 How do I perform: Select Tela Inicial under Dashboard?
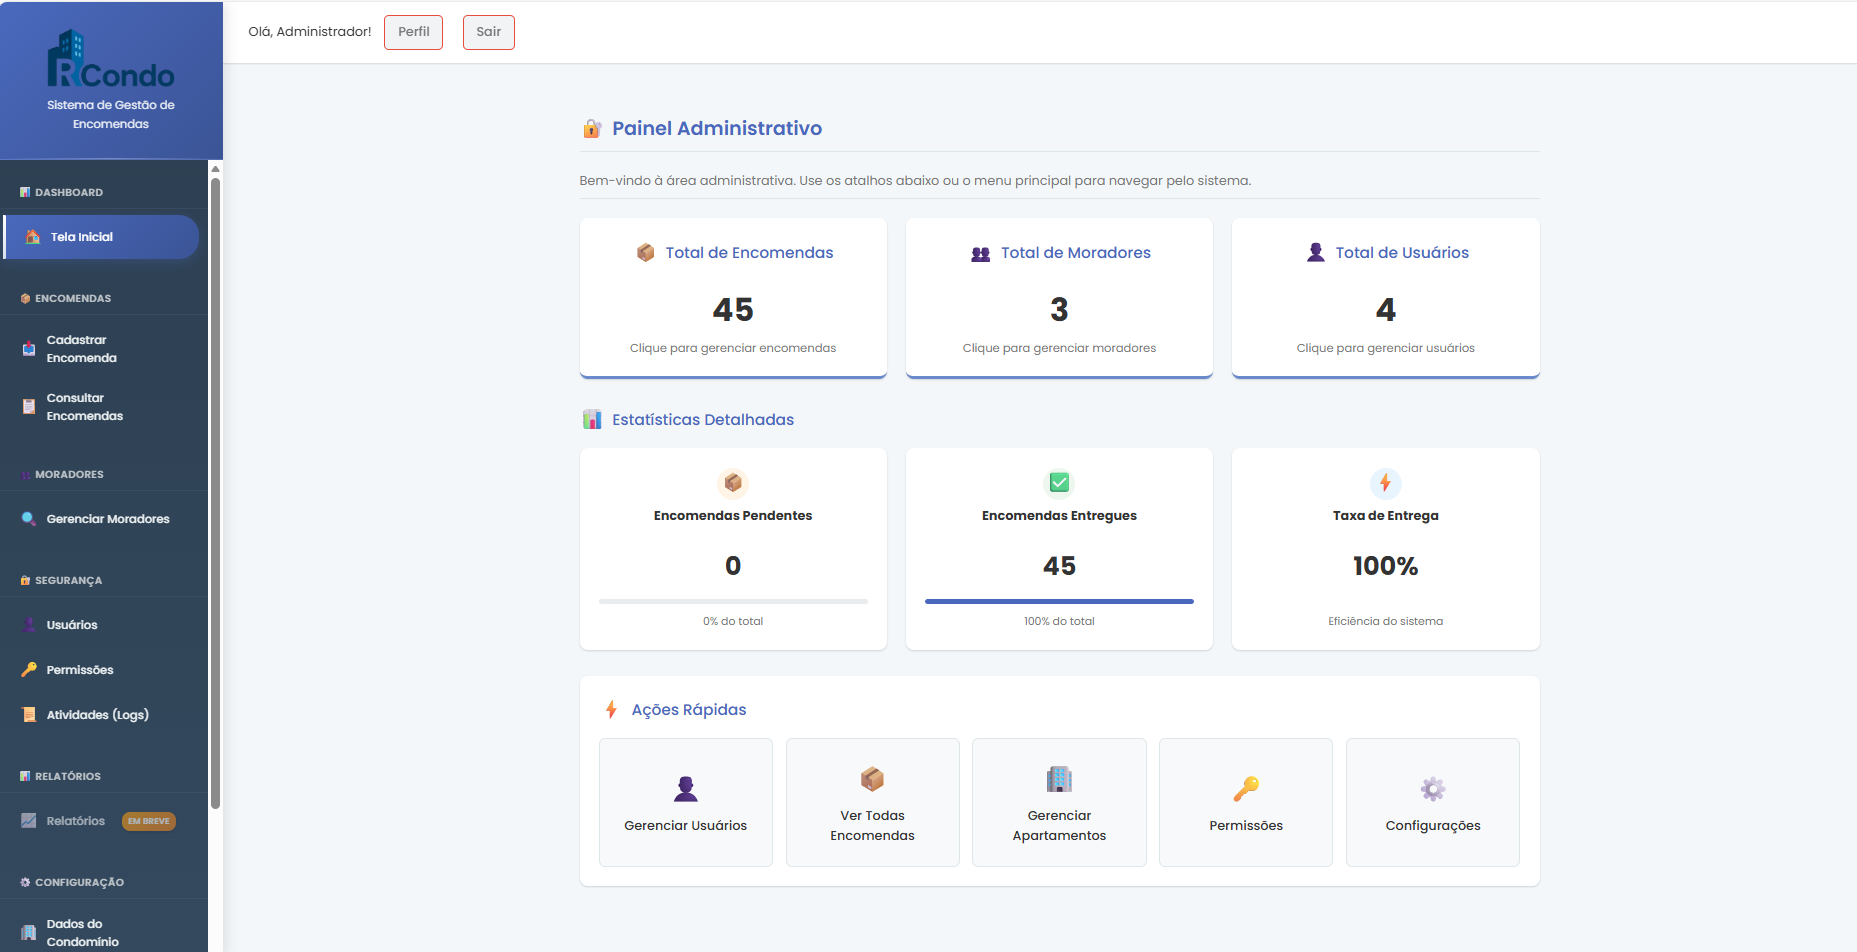tap(84, 236)
